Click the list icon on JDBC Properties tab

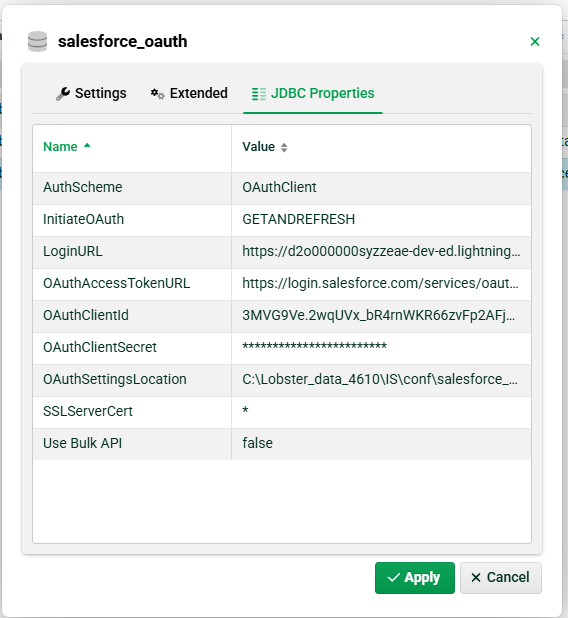pyautogui.click(x=259, y=94)
